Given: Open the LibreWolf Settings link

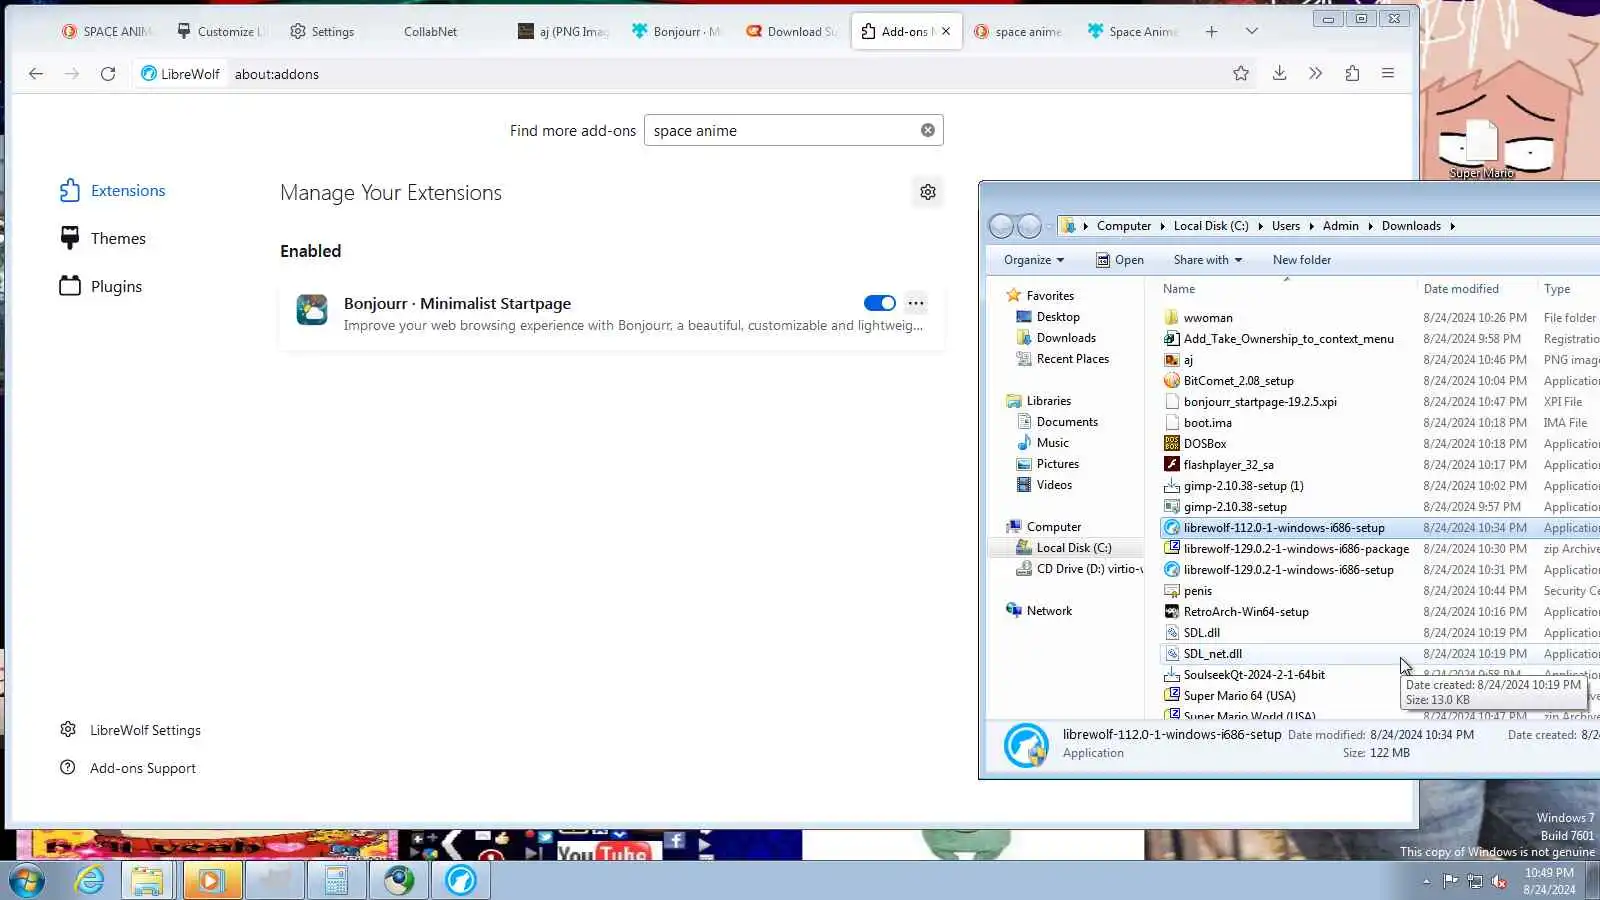Looking at the screenshot, I should [x=130, y=730].
